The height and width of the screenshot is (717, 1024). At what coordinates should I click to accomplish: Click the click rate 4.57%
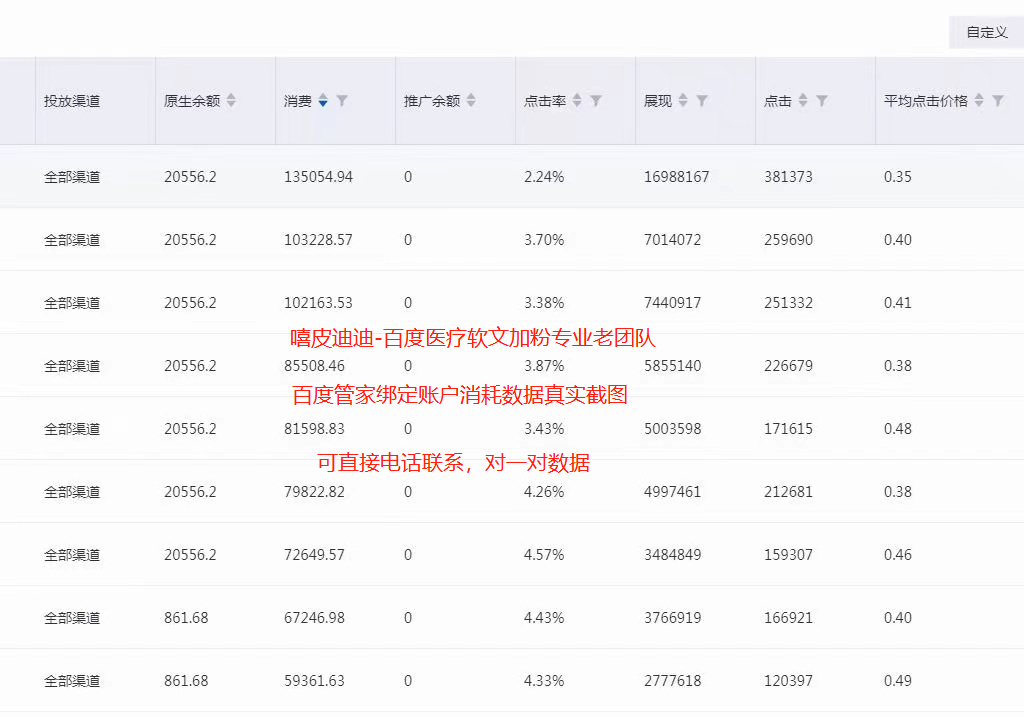544,555
